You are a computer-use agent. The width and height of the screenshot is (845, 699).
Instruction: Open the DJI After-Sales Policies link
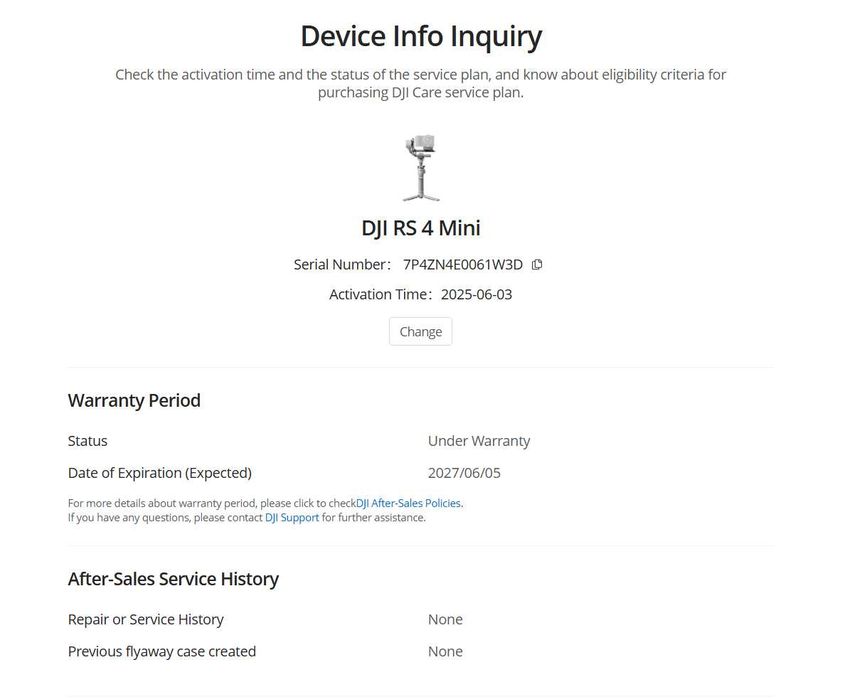point(408,503)
